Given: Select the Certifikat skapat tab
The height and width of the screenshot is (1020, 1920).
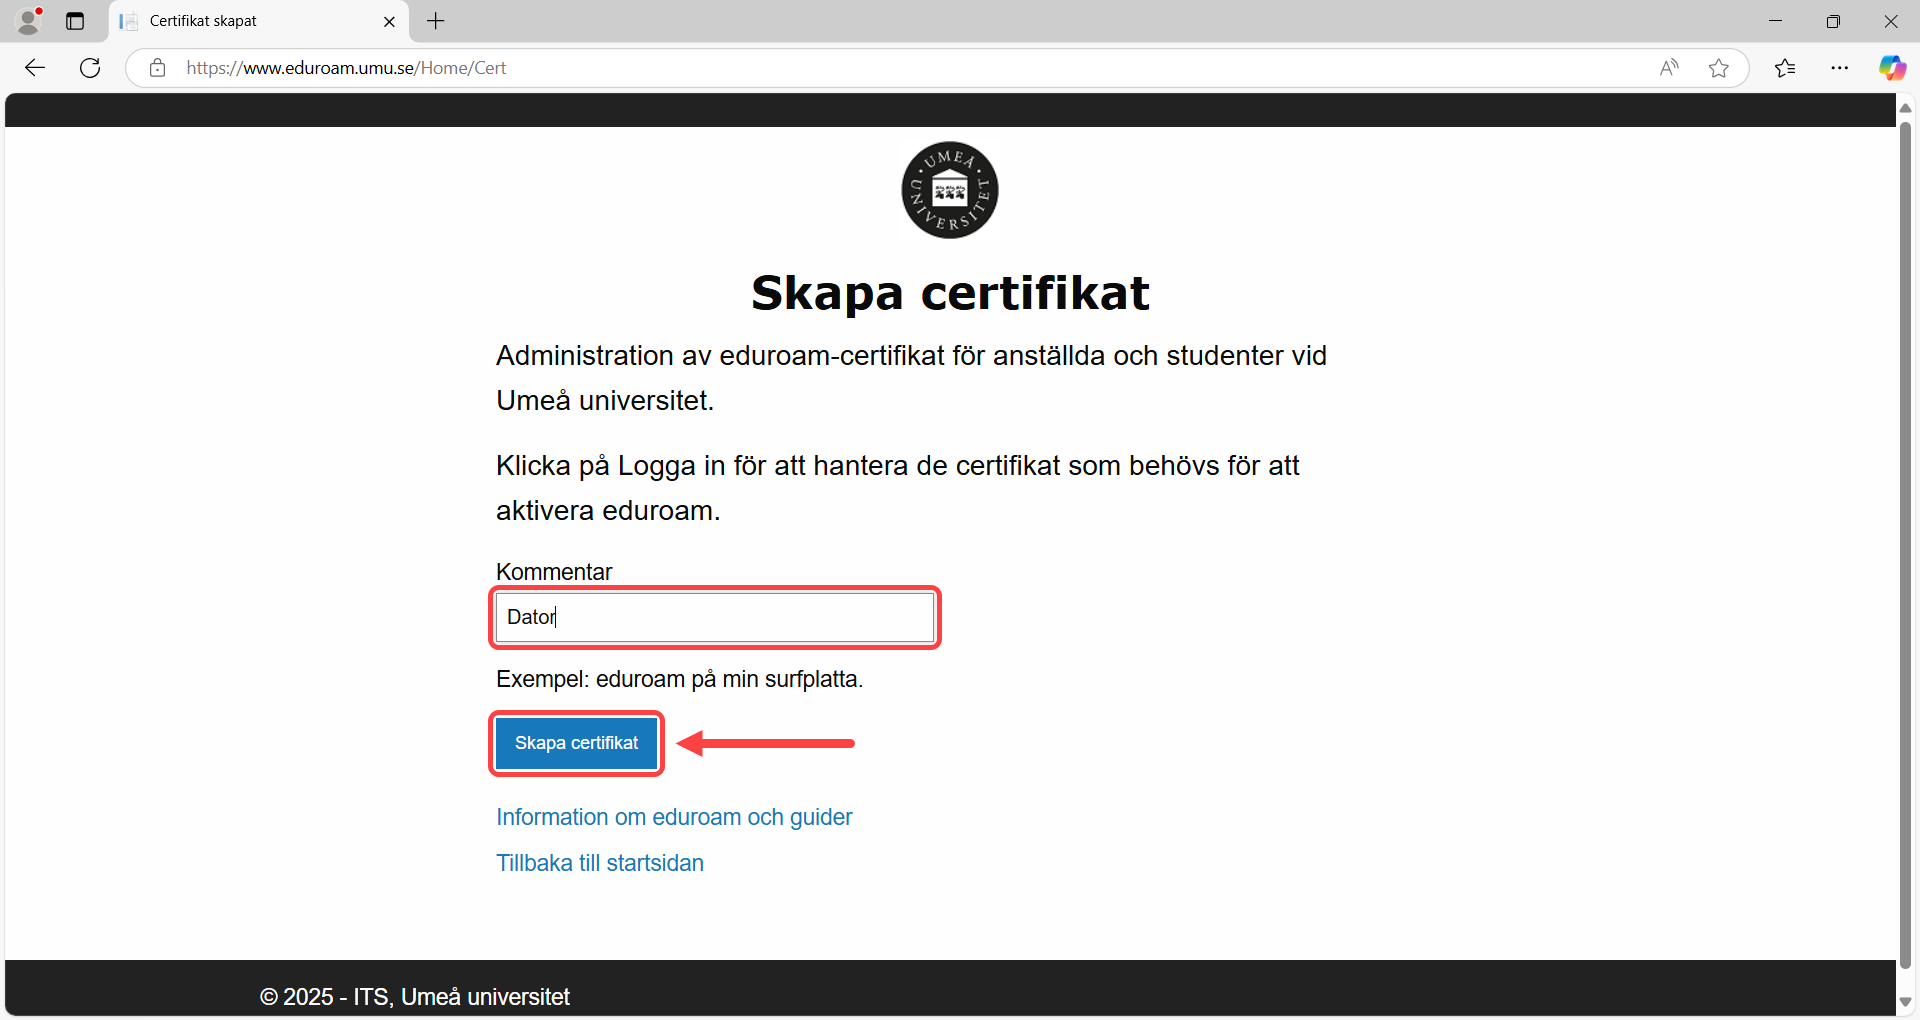Looking at the screenshot, I should pos(260,21).
